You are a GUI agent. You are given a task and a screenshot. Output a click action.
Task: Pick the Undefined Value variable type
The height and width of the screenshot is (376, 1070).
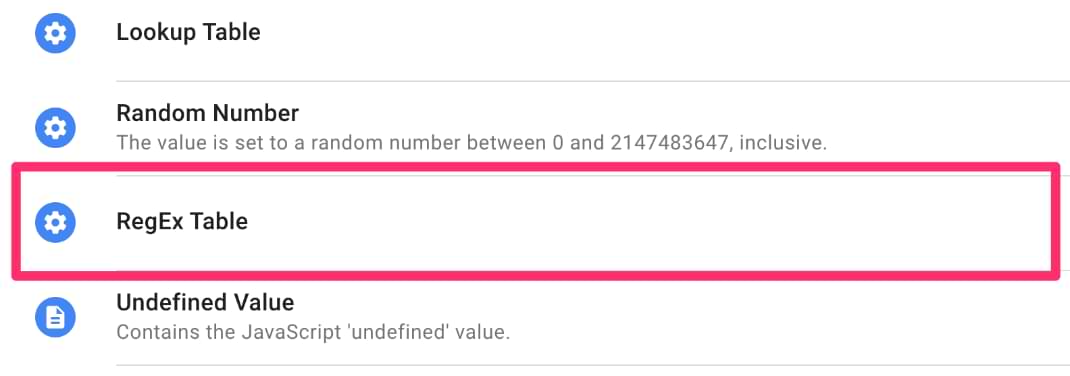tap(535, 317)
